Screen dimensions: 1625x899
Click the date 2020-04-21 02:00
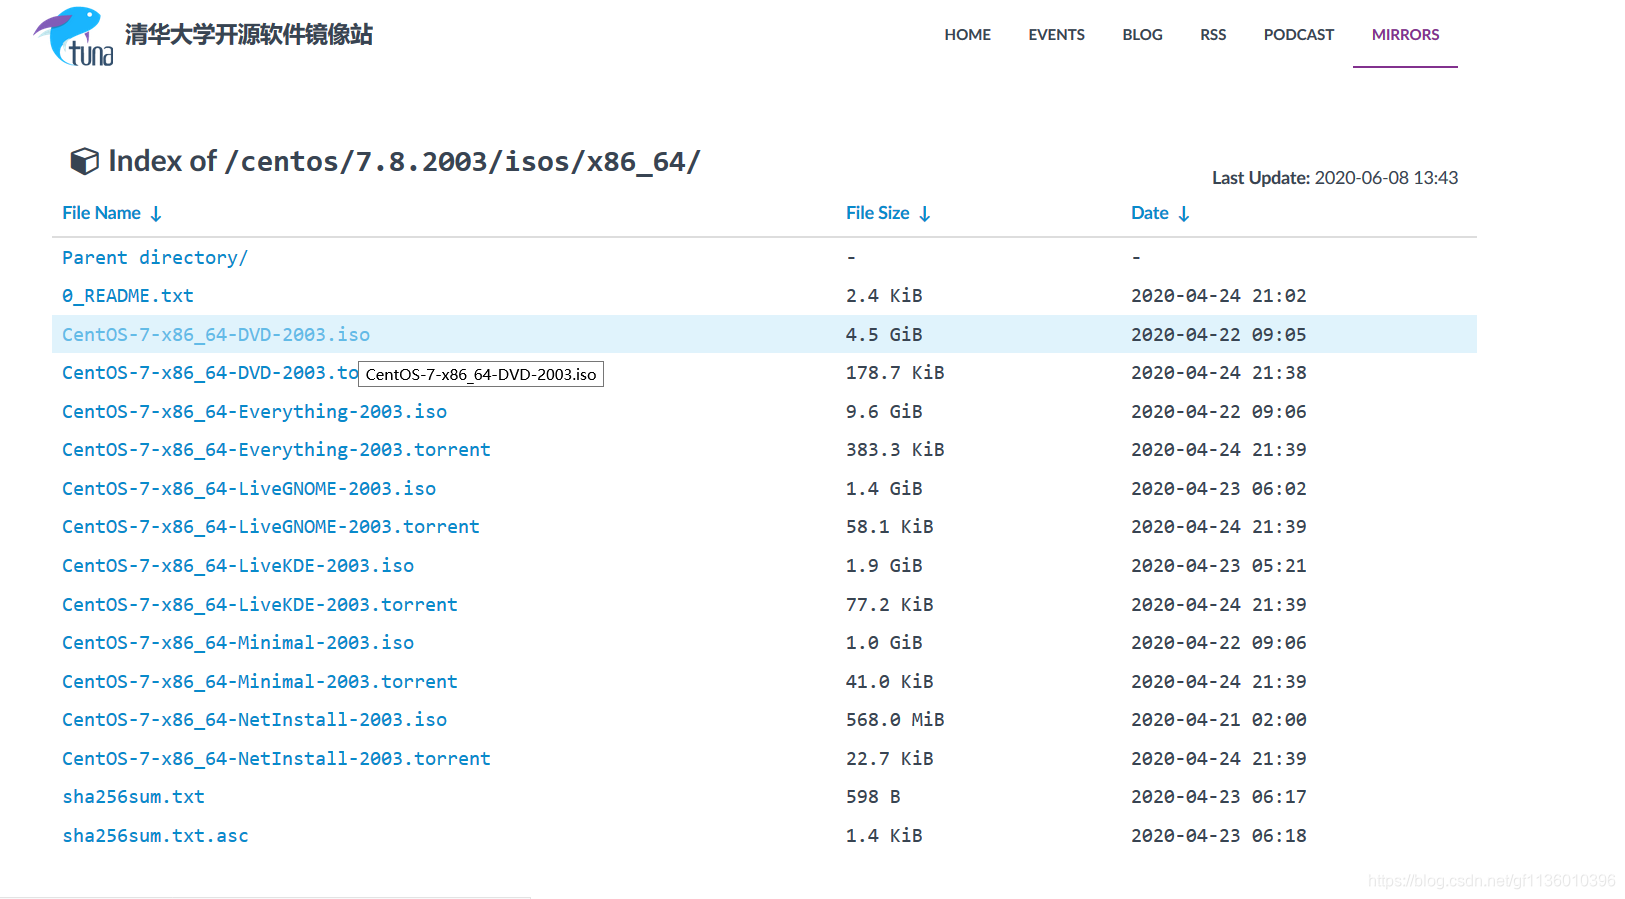coord(1218,720)
